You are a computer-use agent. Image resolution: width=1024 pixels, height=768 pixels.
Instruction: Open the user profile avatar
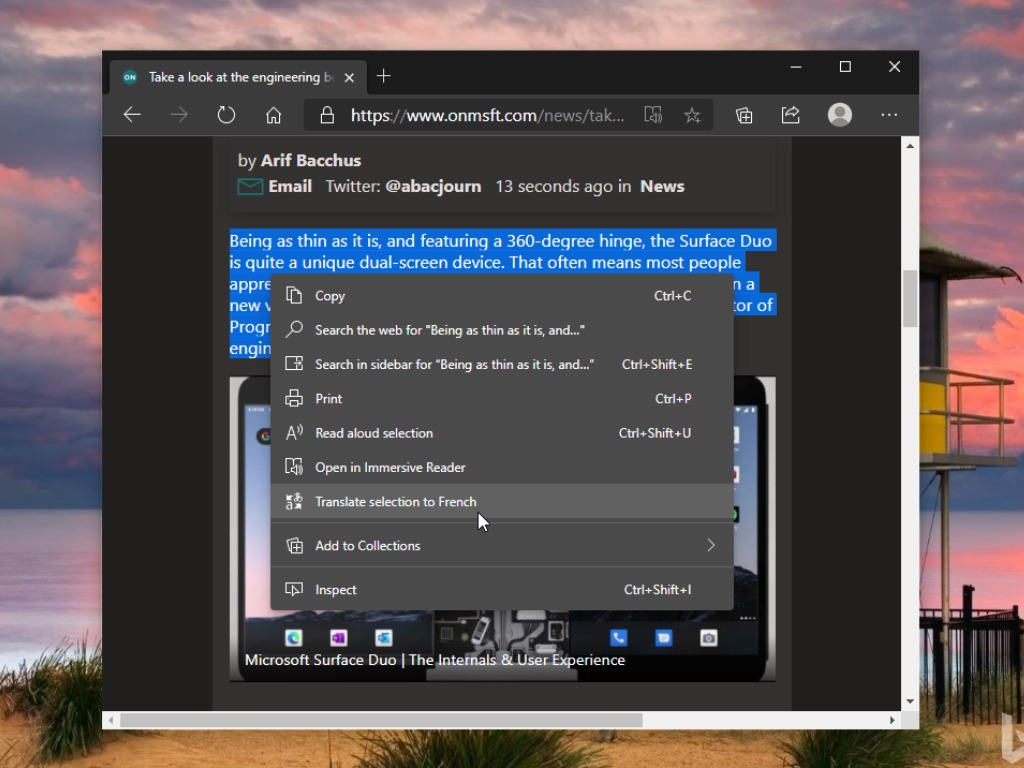[840, 115]
